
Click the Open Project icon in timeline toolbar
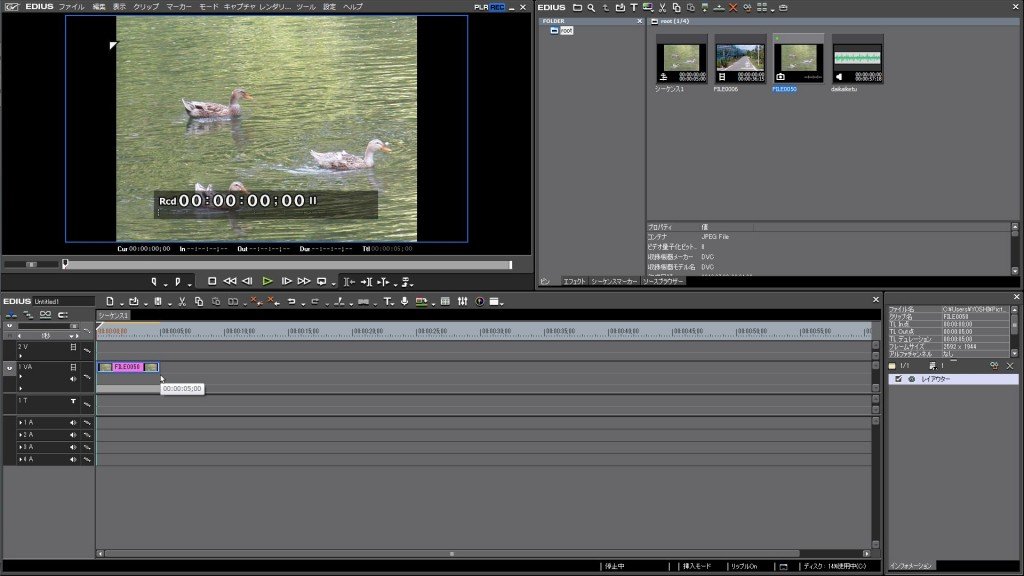tap(133, 302)
